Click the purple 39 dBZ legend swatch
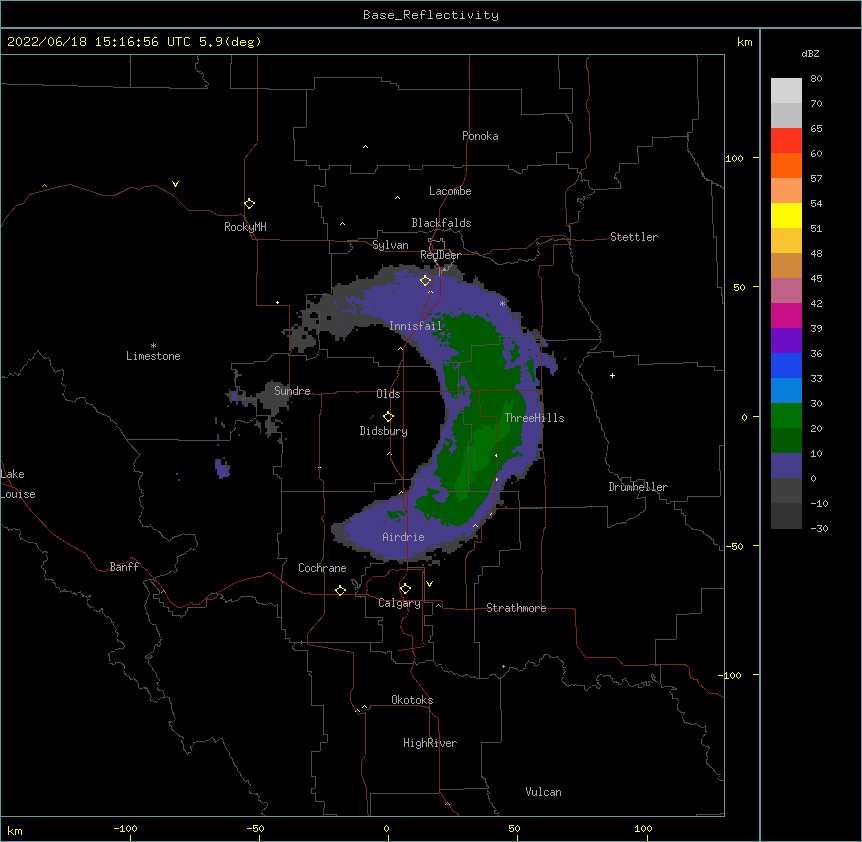 pos(786,341)
